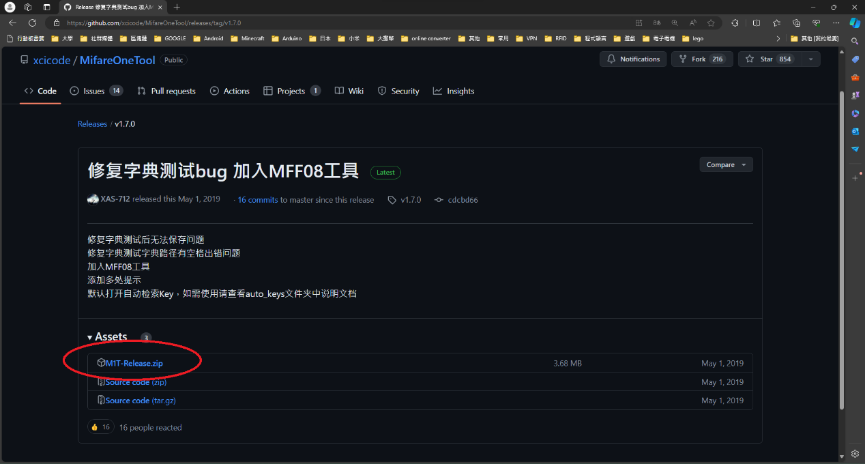The image size is (865, 464).
Task: Download Source code (zip)
Action: [x=136, y=382]
